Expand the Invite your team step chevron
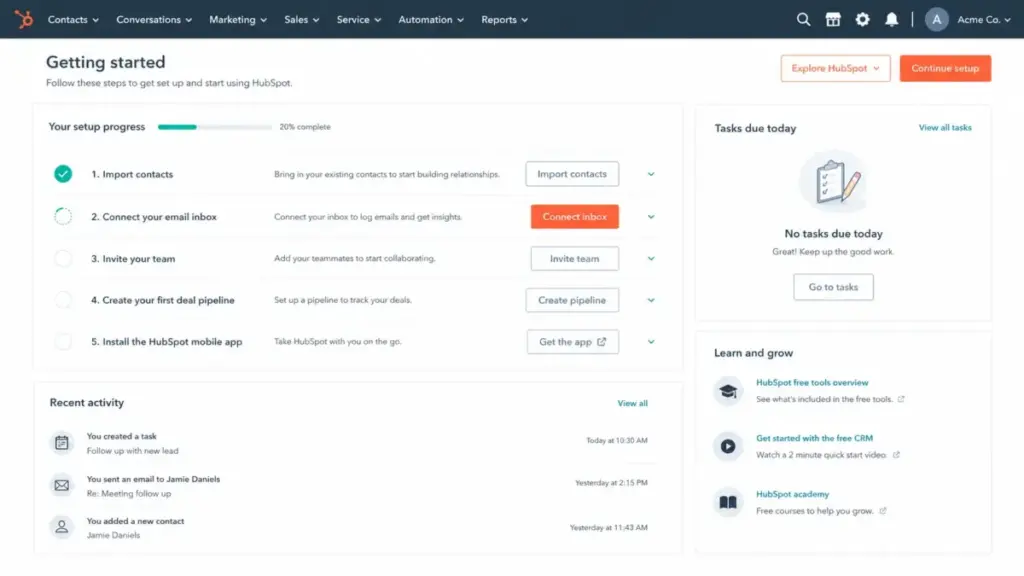The image size is (1024, 576). coord(651,259)
